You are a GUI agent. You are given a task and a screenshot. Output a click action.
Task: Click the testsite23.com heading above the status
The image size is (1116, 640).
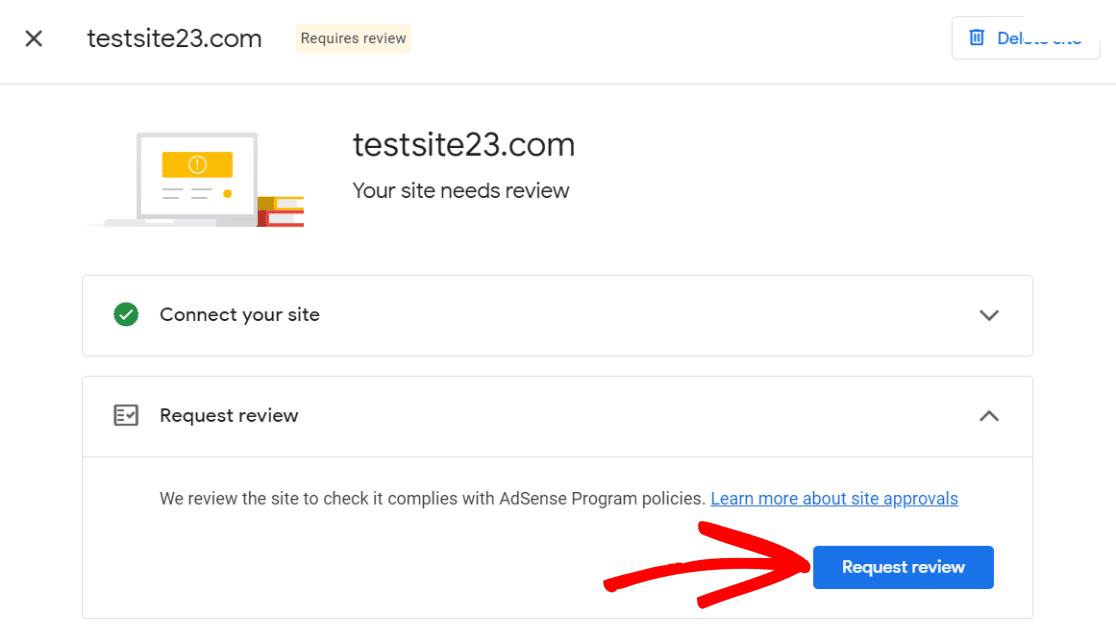point(463,144)
